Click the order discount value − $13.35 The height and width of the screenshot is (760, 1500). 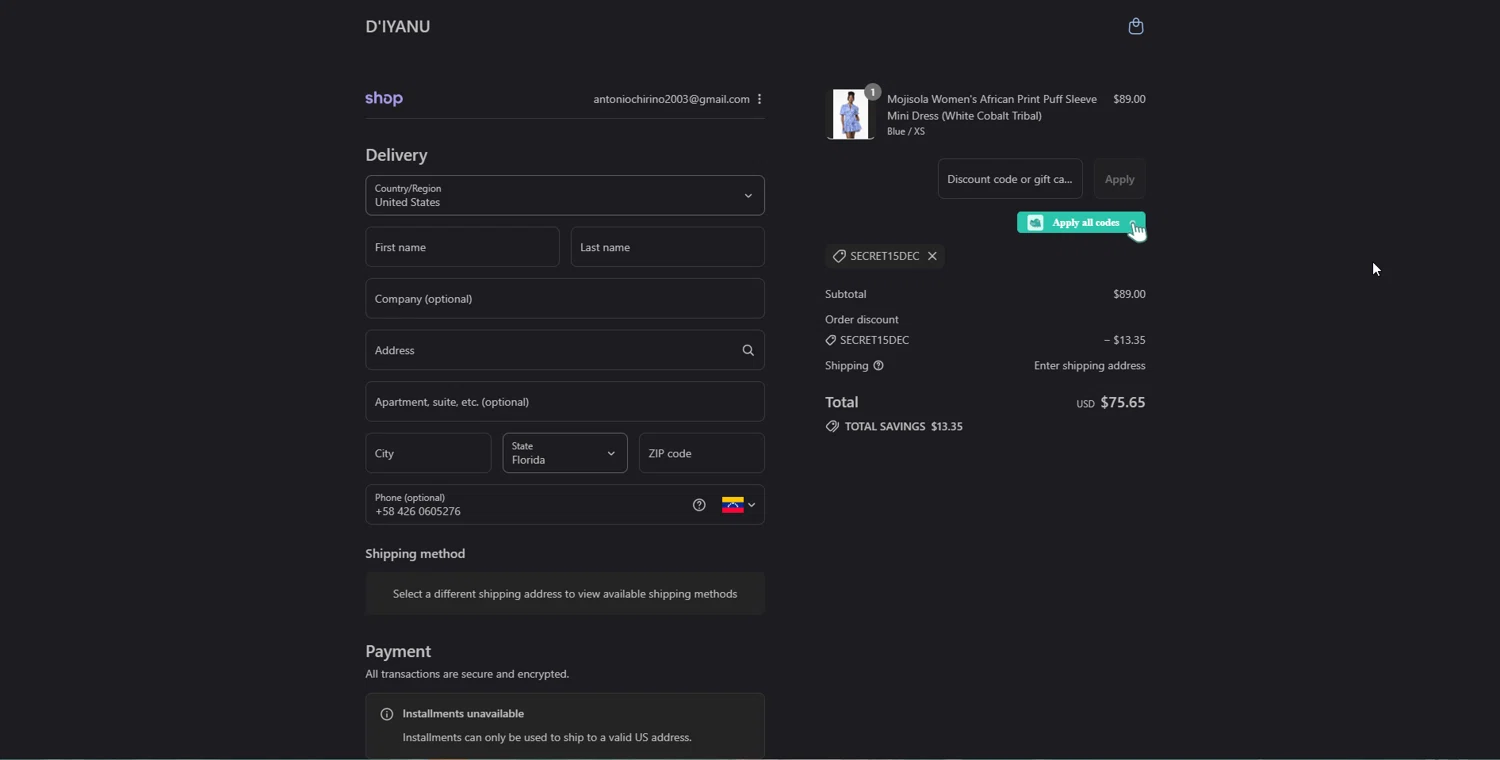pyautogui.click(x=1125, y=341)
